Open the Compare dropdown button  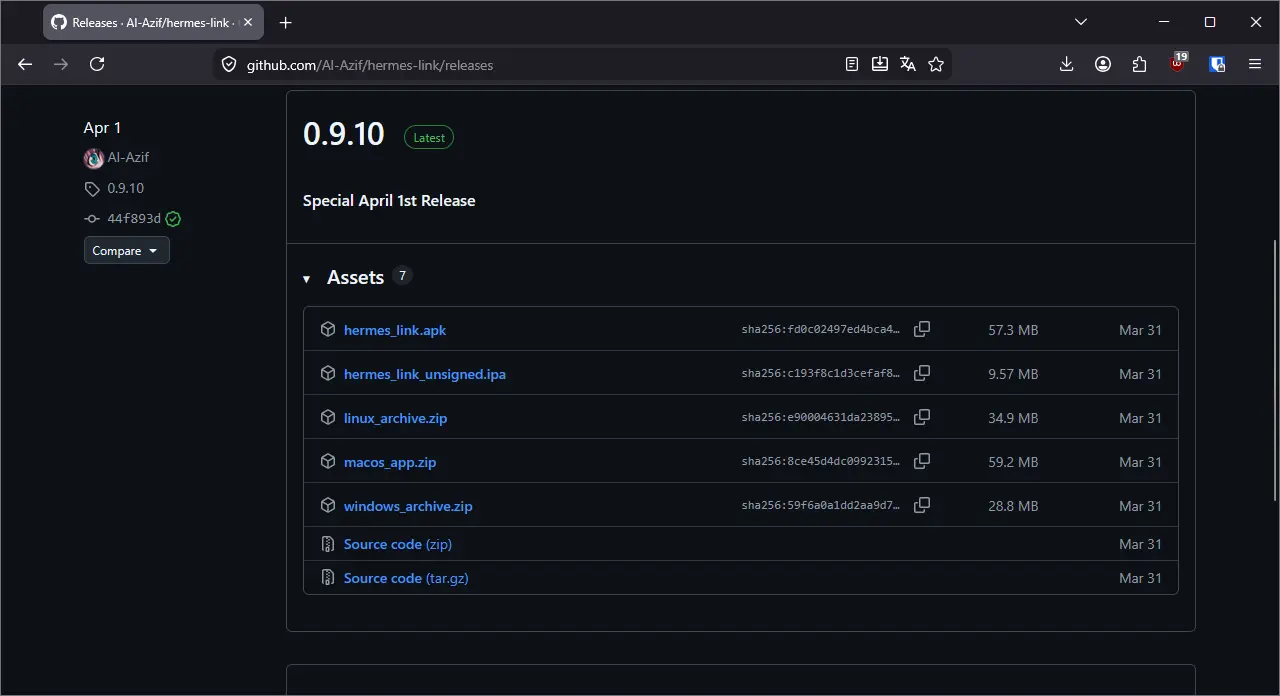point(127,250)
